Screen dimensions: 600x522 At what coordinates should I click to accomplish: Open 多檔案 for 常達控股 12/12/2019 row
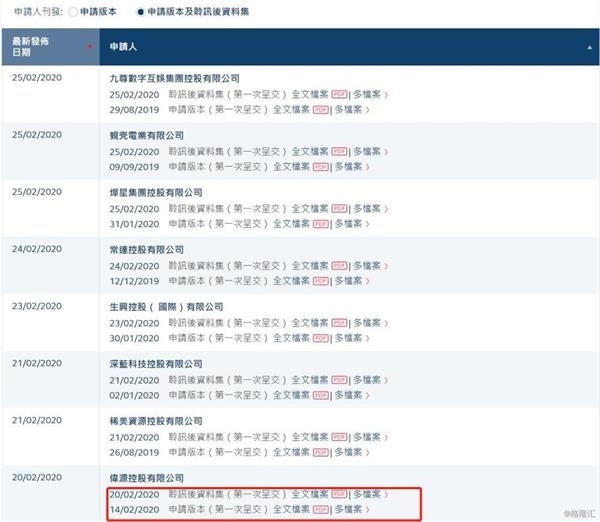(x=348, y=281)
